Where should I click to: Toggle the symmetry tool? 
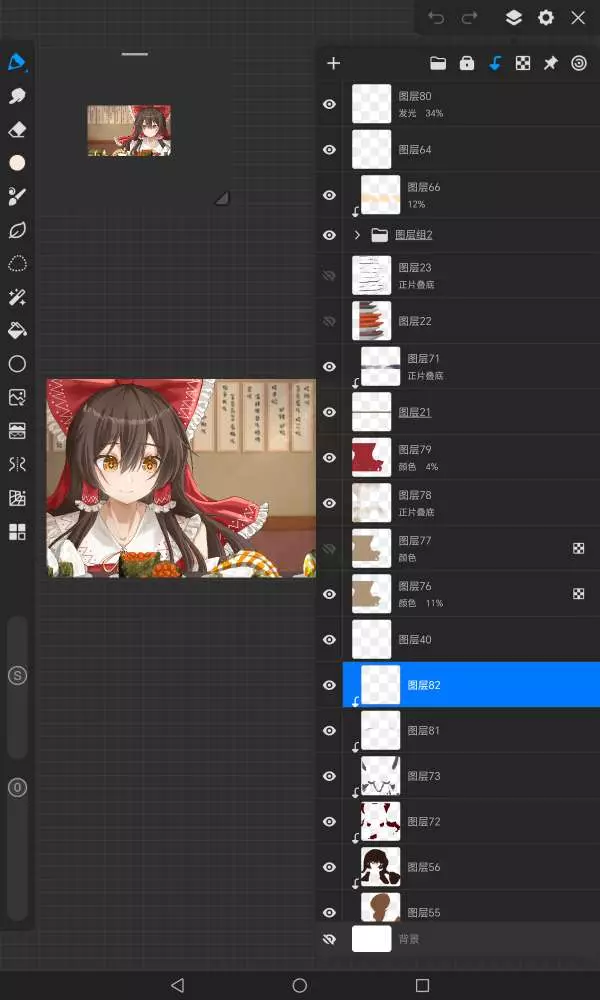click(17, 464)
